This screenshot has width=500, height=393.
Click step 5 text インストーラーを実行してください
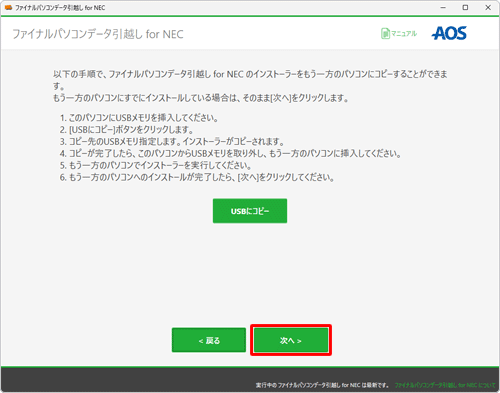[155, 165]
